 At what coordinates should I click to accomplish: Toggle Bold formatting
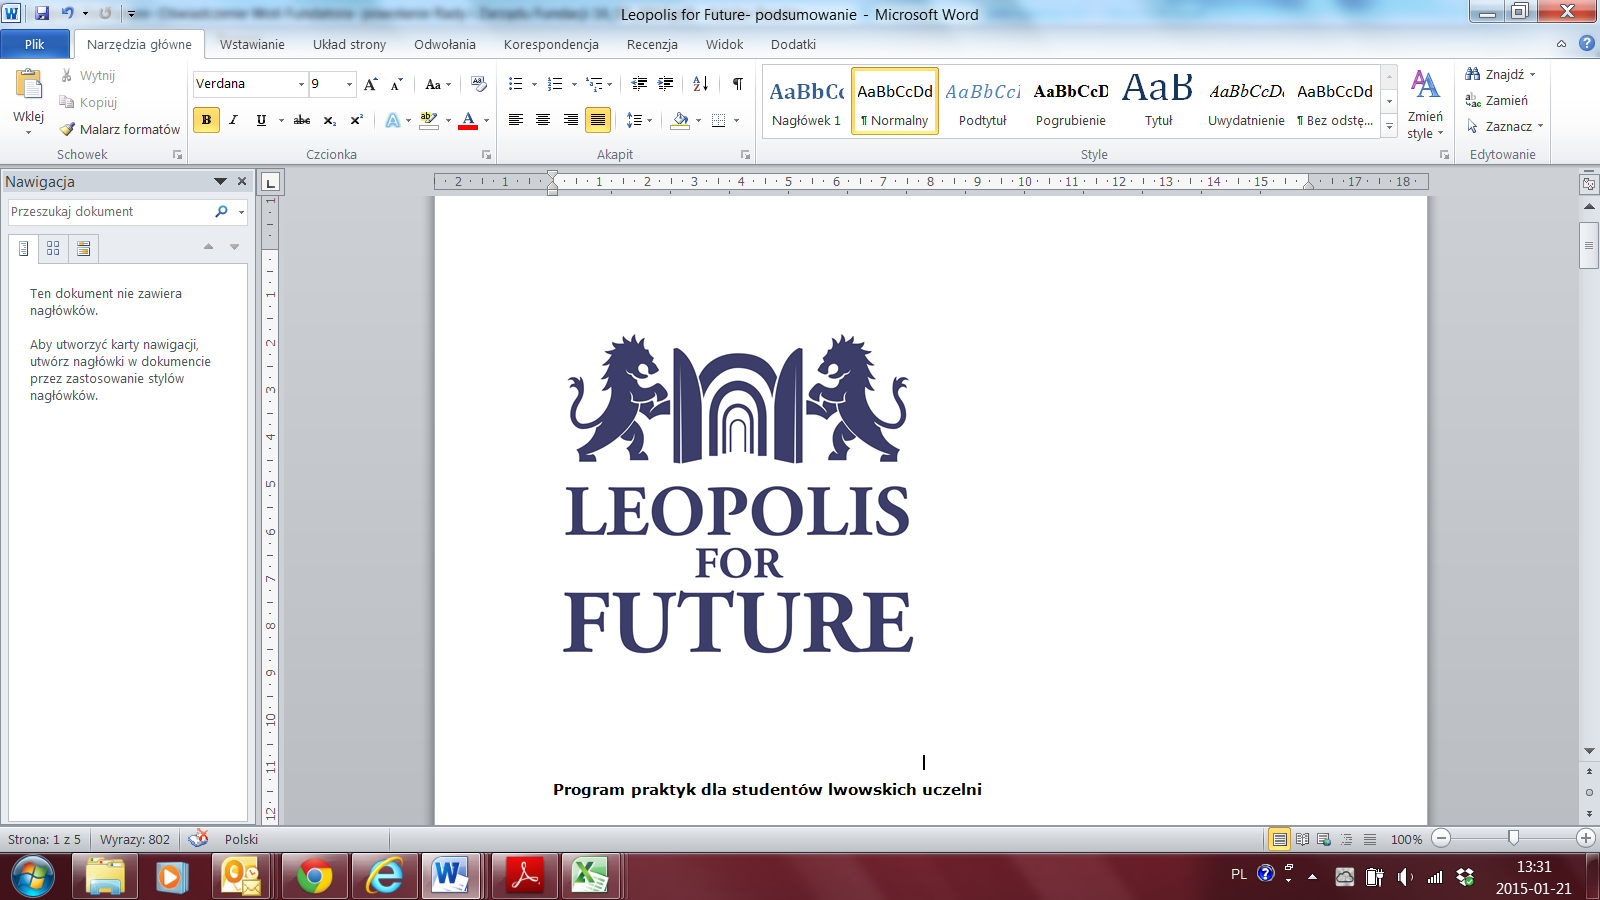(x=206, y=120)
